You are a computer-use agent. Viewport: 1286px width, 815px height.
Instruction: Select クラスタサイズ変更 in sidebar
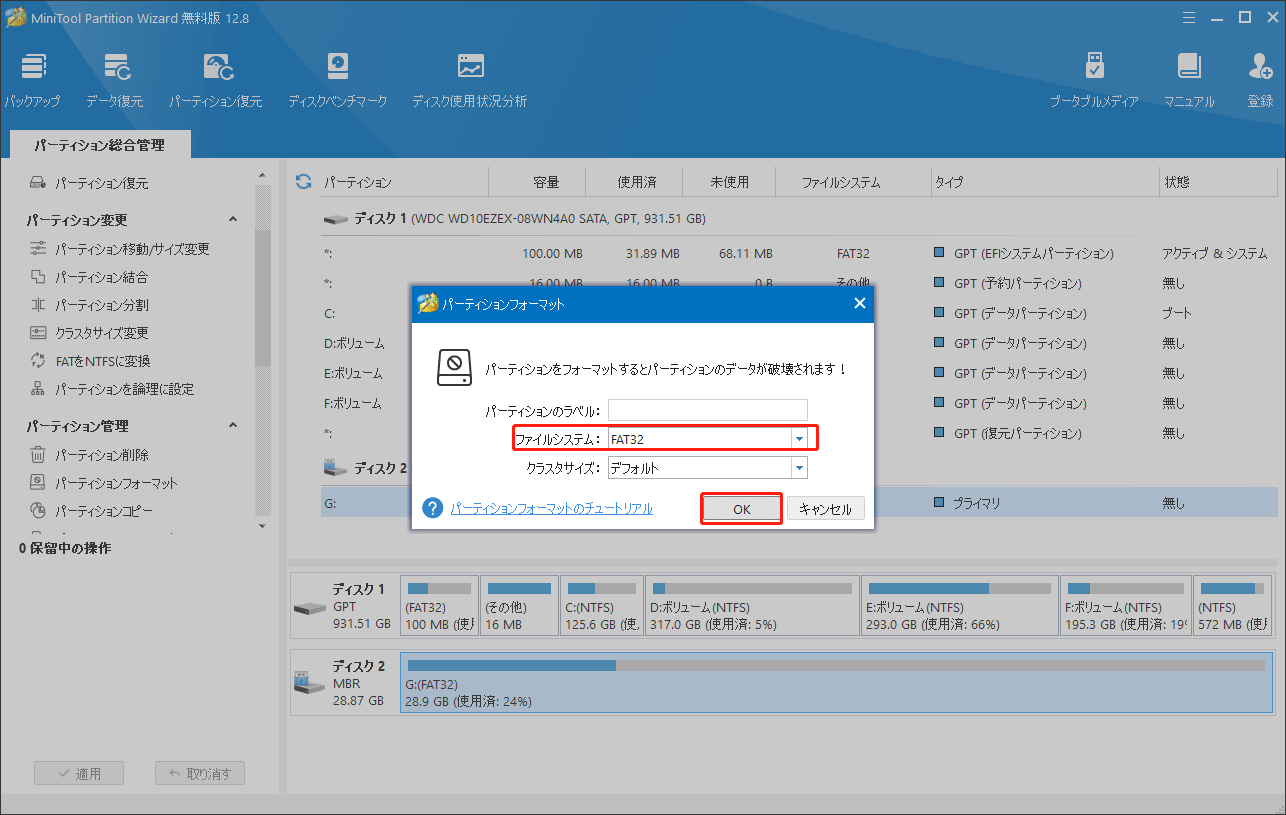coord(101,333)
